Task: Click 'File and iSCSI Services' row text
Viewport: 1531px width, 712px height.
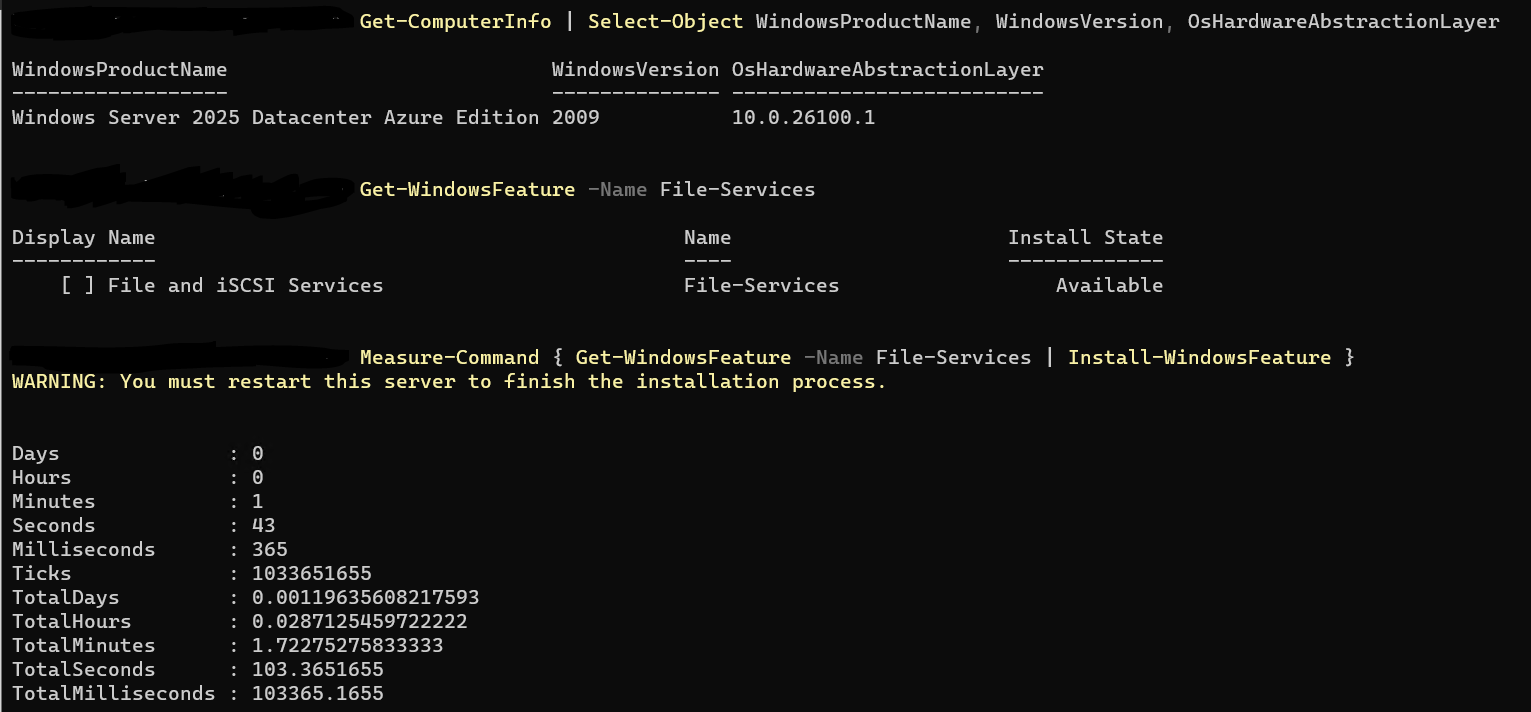Action: pos(245,285)
